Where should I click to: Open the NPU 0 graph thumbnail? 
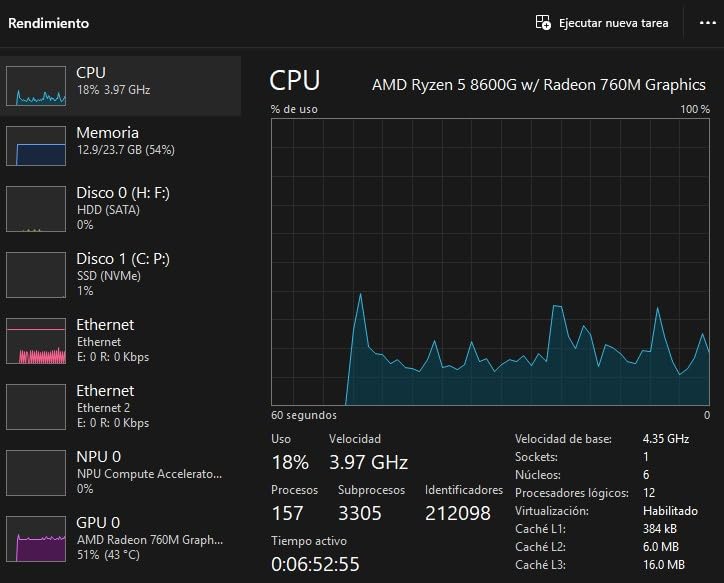tap(36, 472)
